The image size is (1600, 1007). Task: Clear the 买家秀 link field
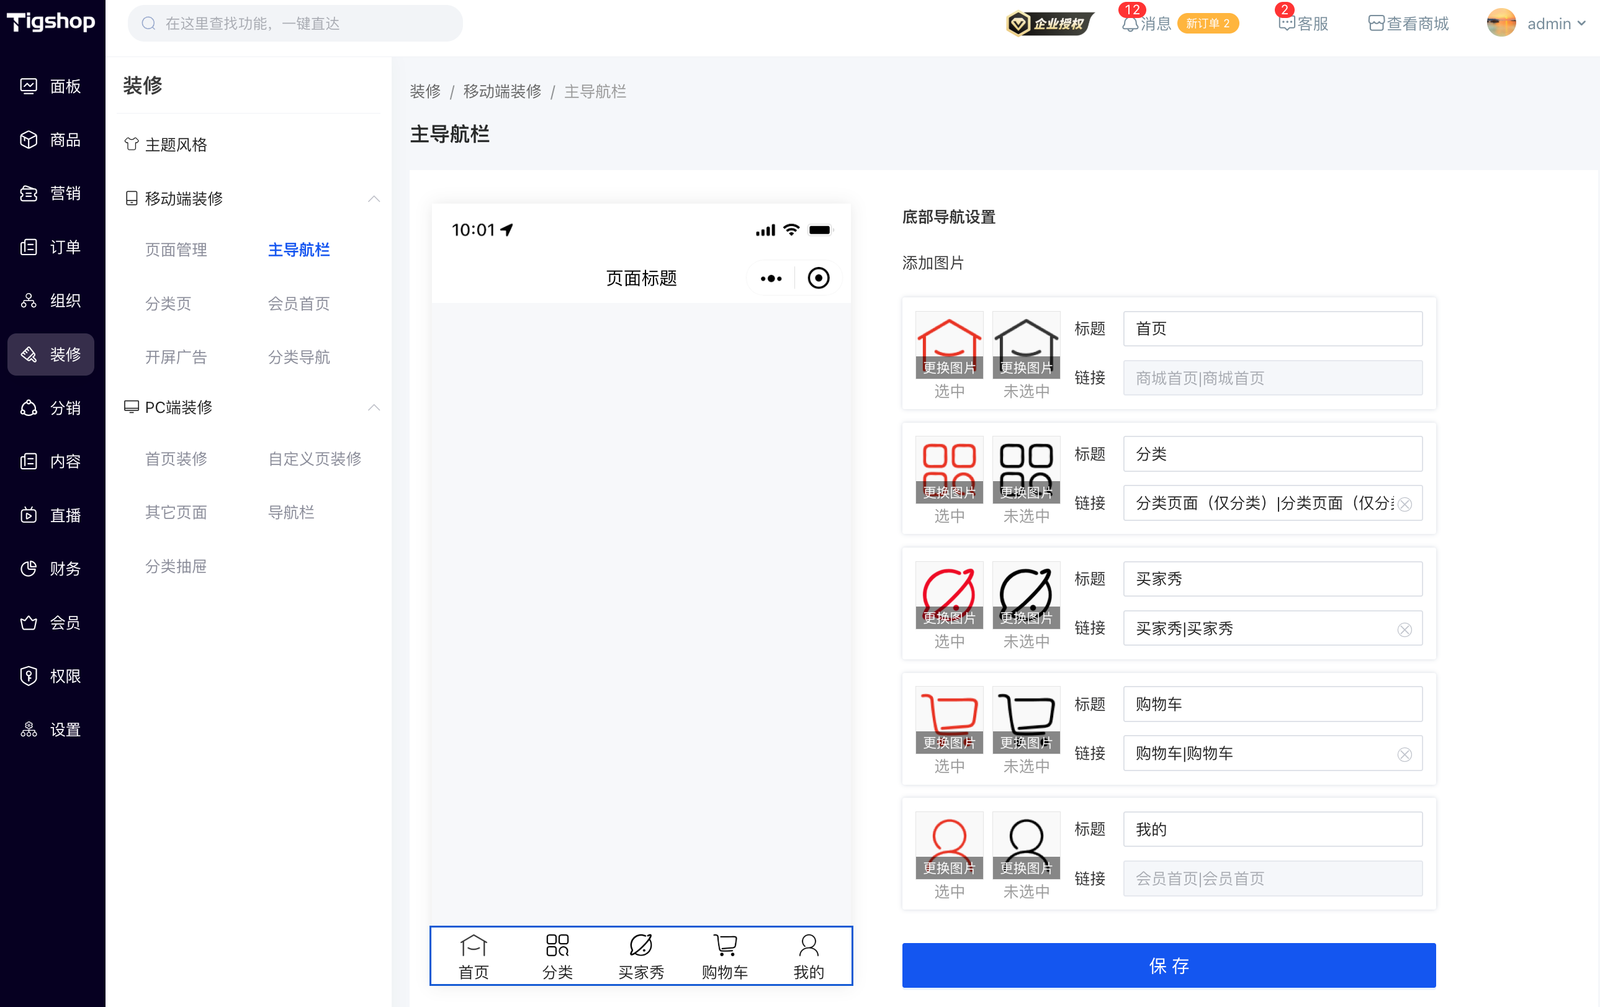(1405, 629)
